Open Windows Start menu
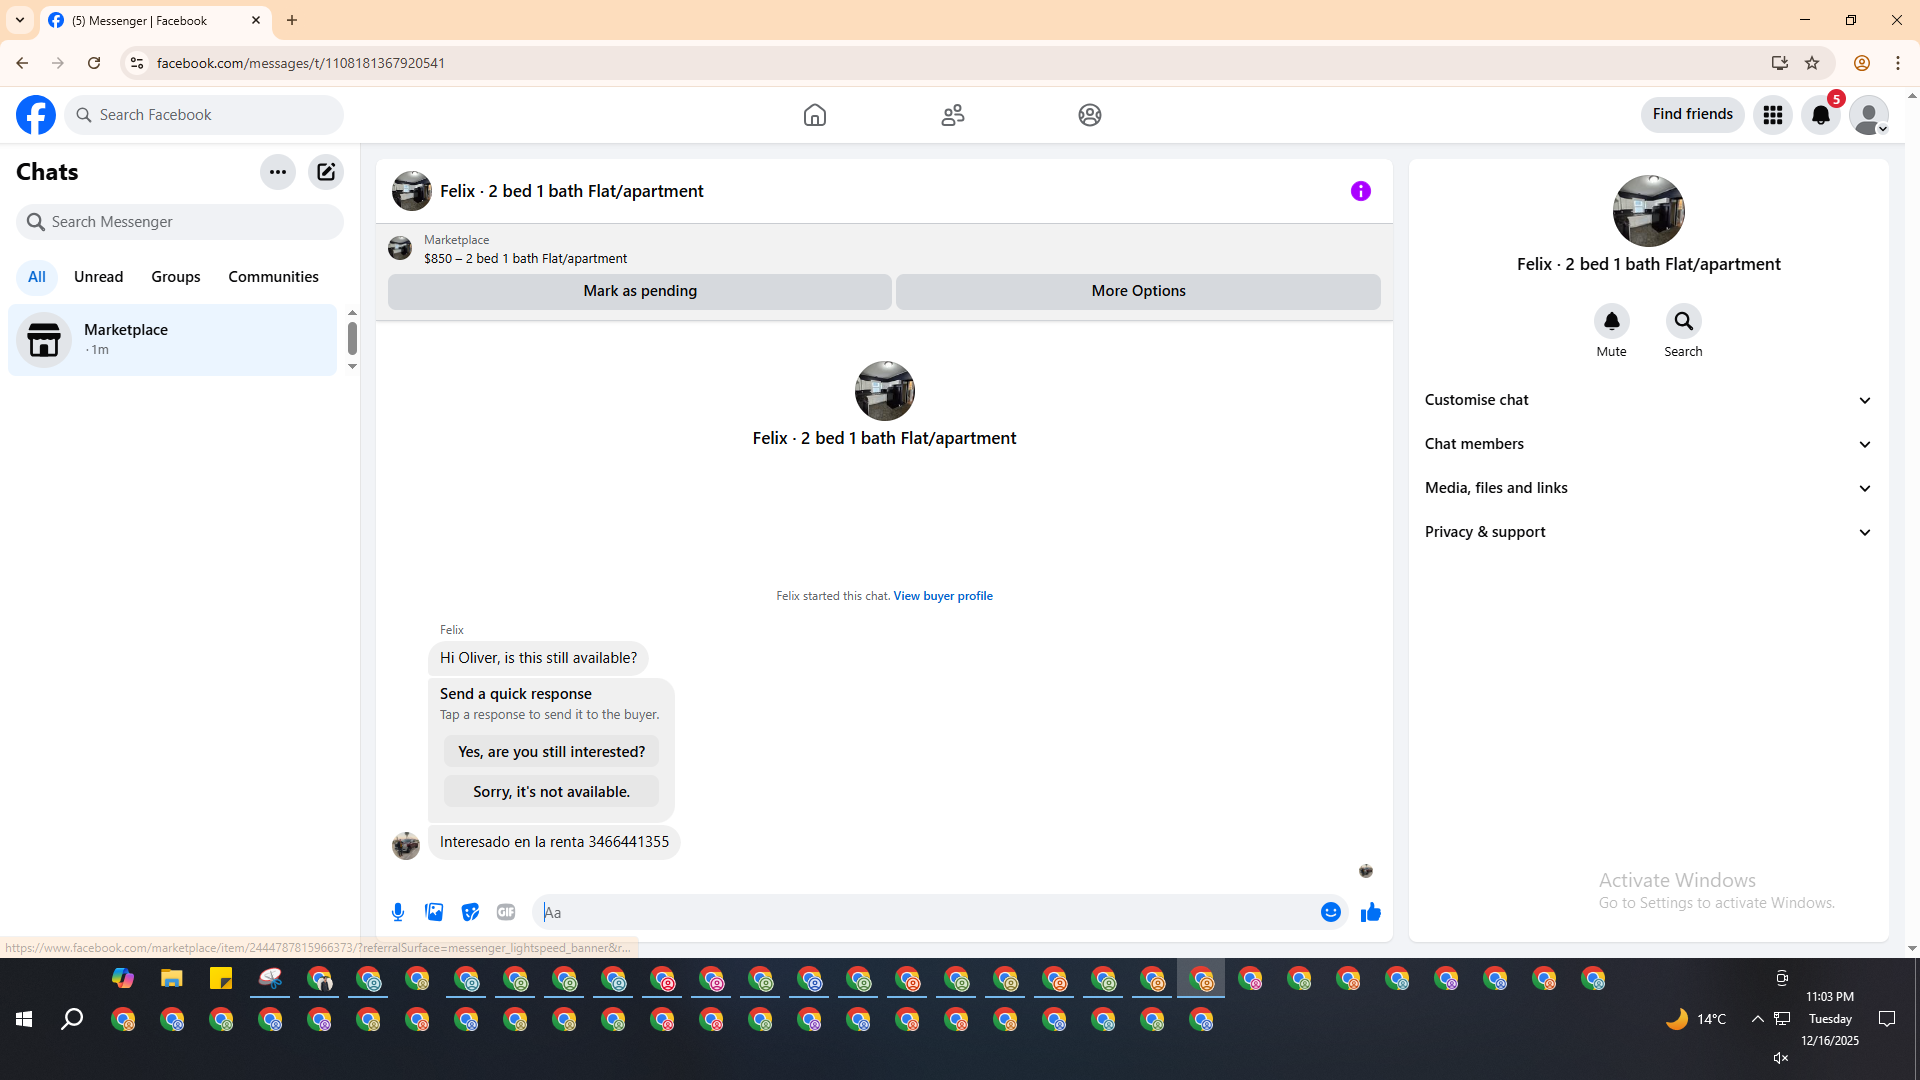1920x1080 pixels. coord(24,1019)
